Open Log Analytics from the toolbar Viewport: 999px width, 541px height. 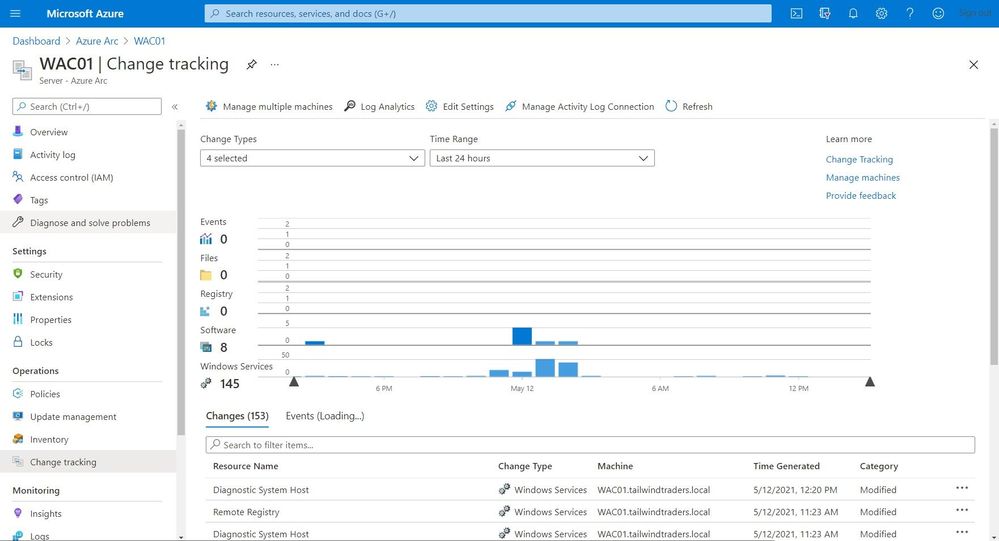(x=380, y=106)
